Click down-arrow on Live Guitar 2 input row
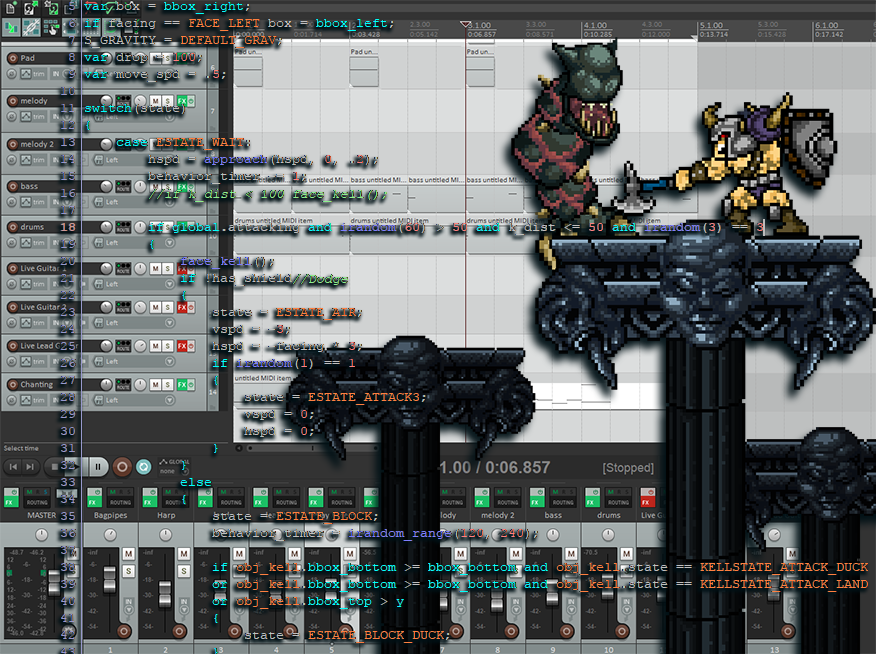 pos(169,323)
